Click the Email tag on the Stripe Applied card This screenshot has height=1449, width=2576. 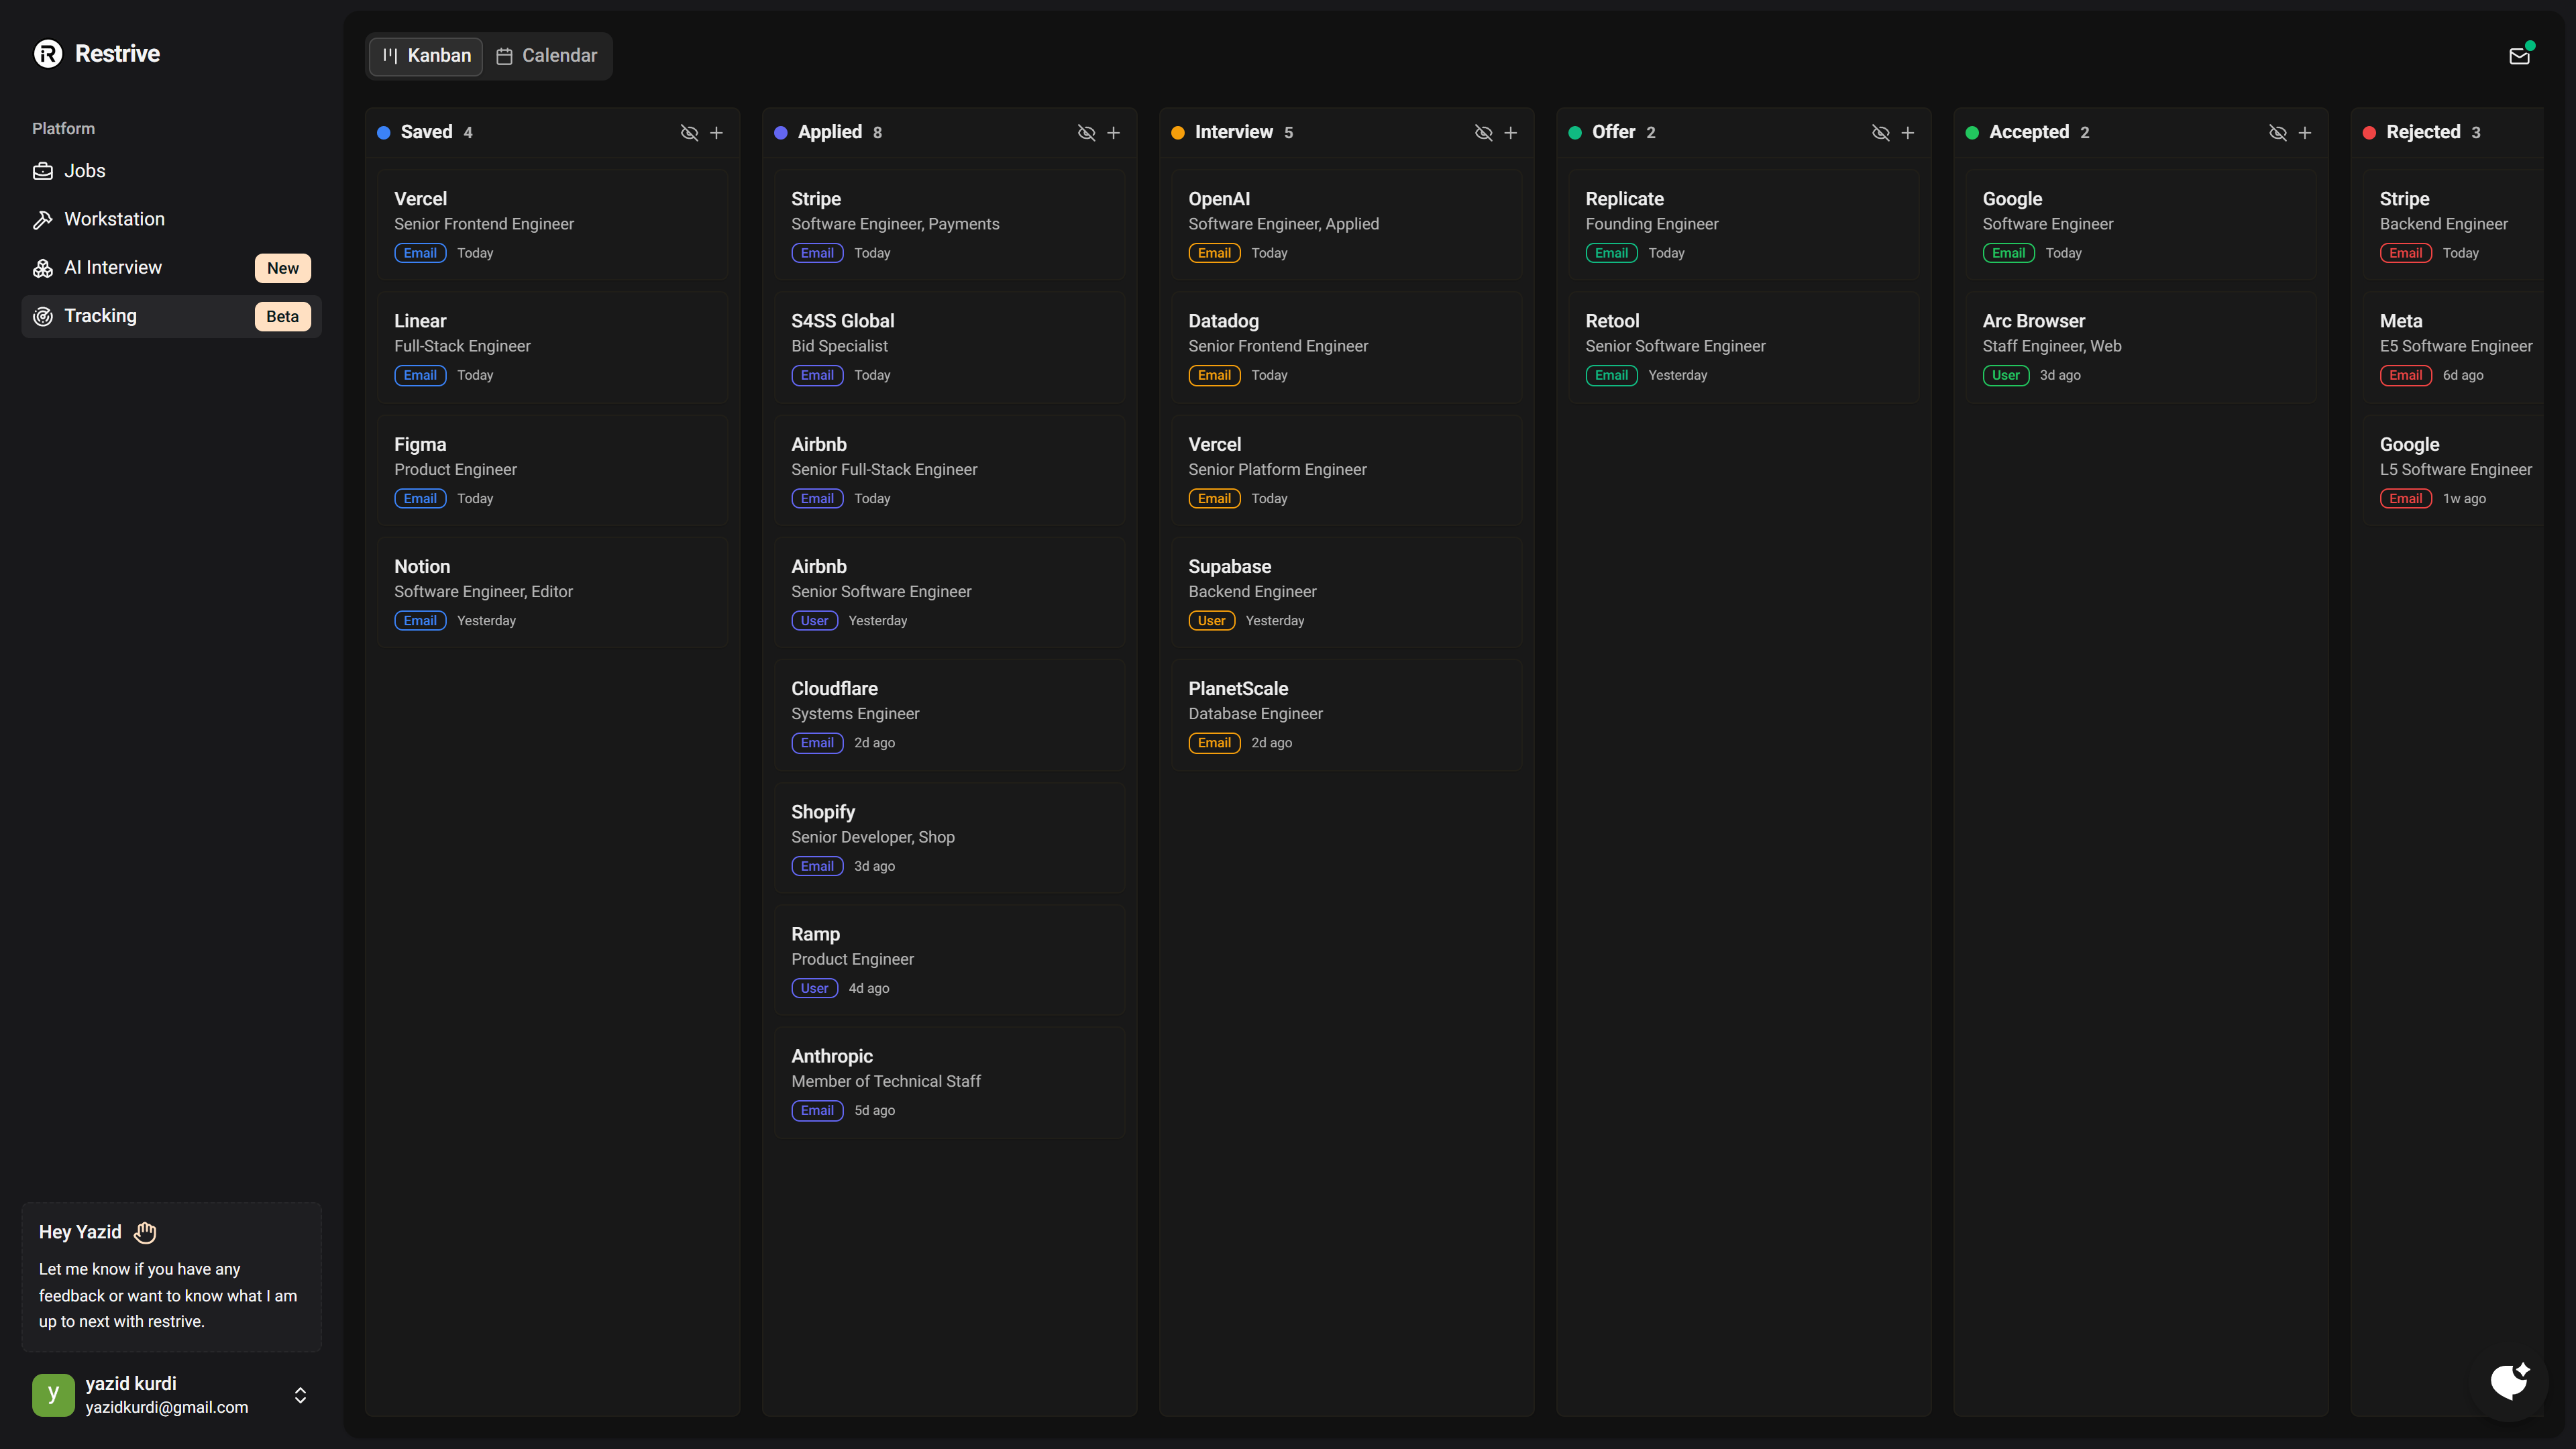817,253
